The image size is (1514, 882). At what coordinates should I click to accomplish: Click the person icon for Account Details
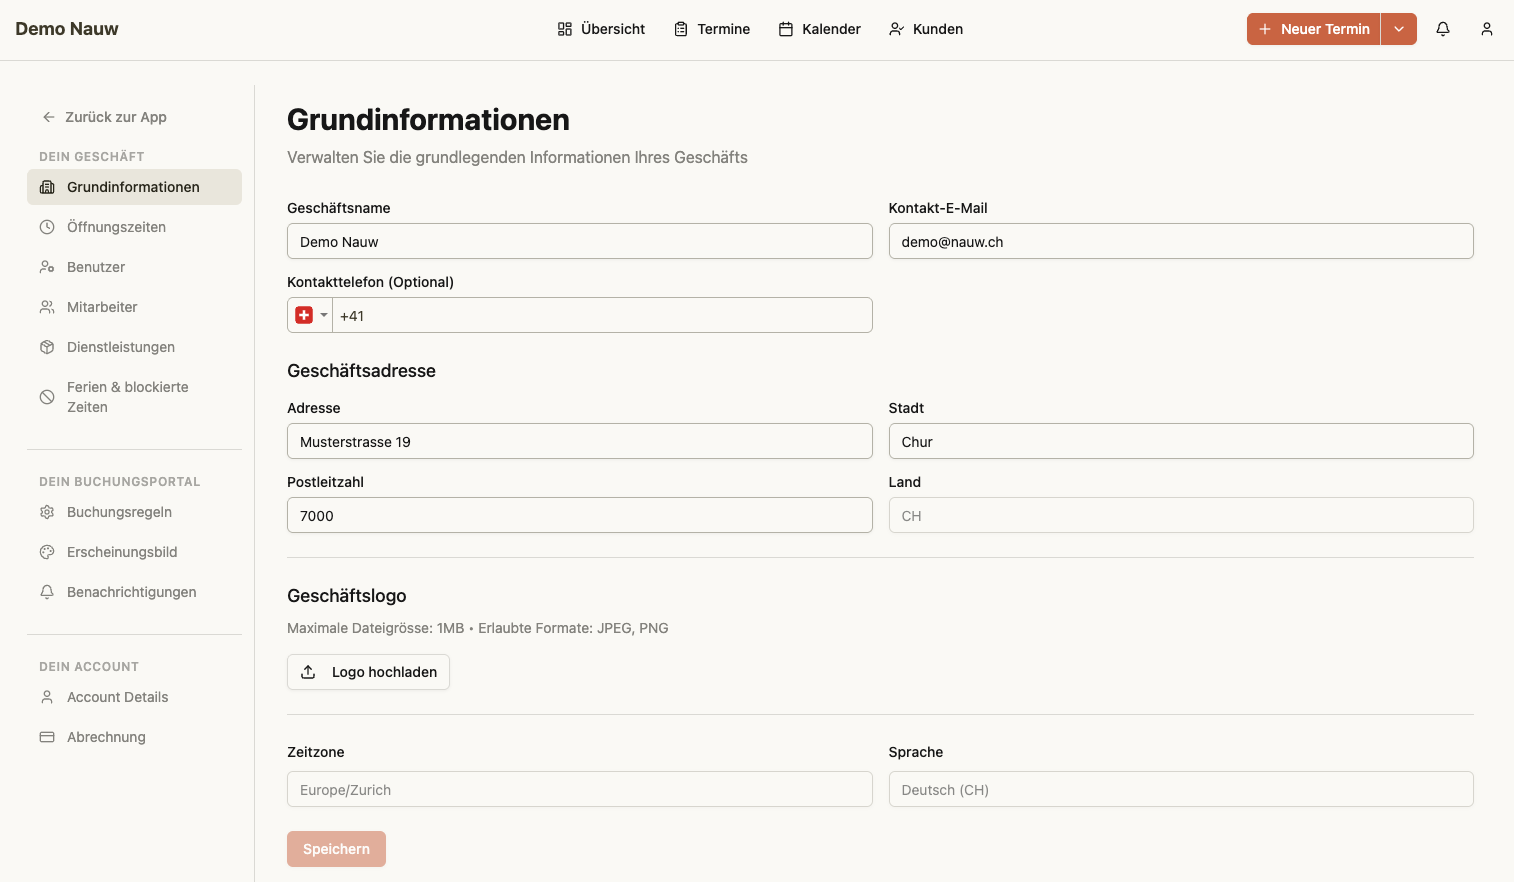click(47, 697)
